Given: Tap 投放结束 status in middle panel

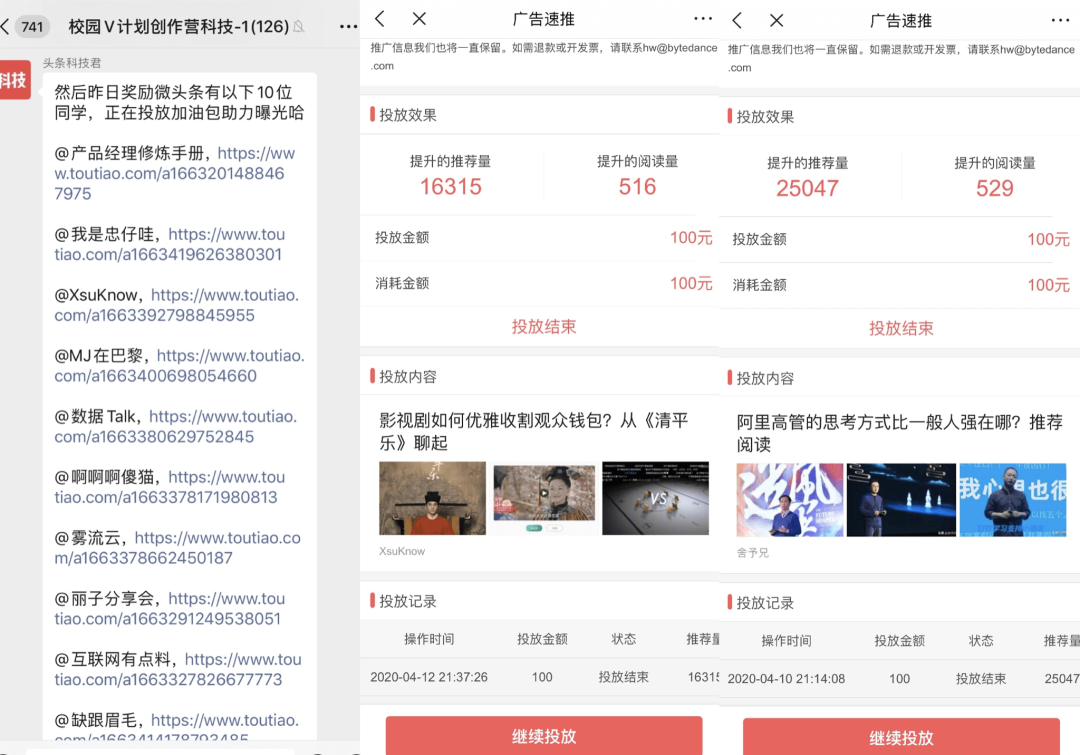Looking at the screenshot, I should pyautogui.click(x=543, y=327).
